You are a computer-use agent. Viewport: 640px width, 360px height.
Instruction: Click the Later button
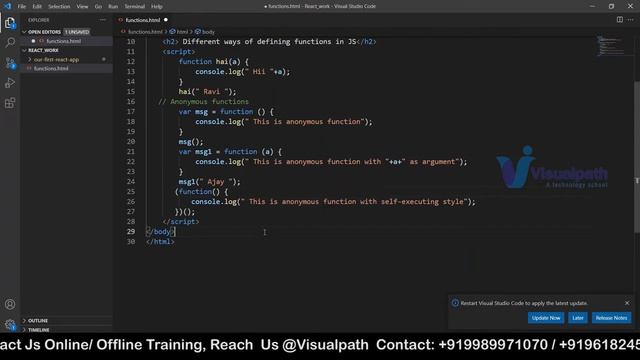pos(578,318)
